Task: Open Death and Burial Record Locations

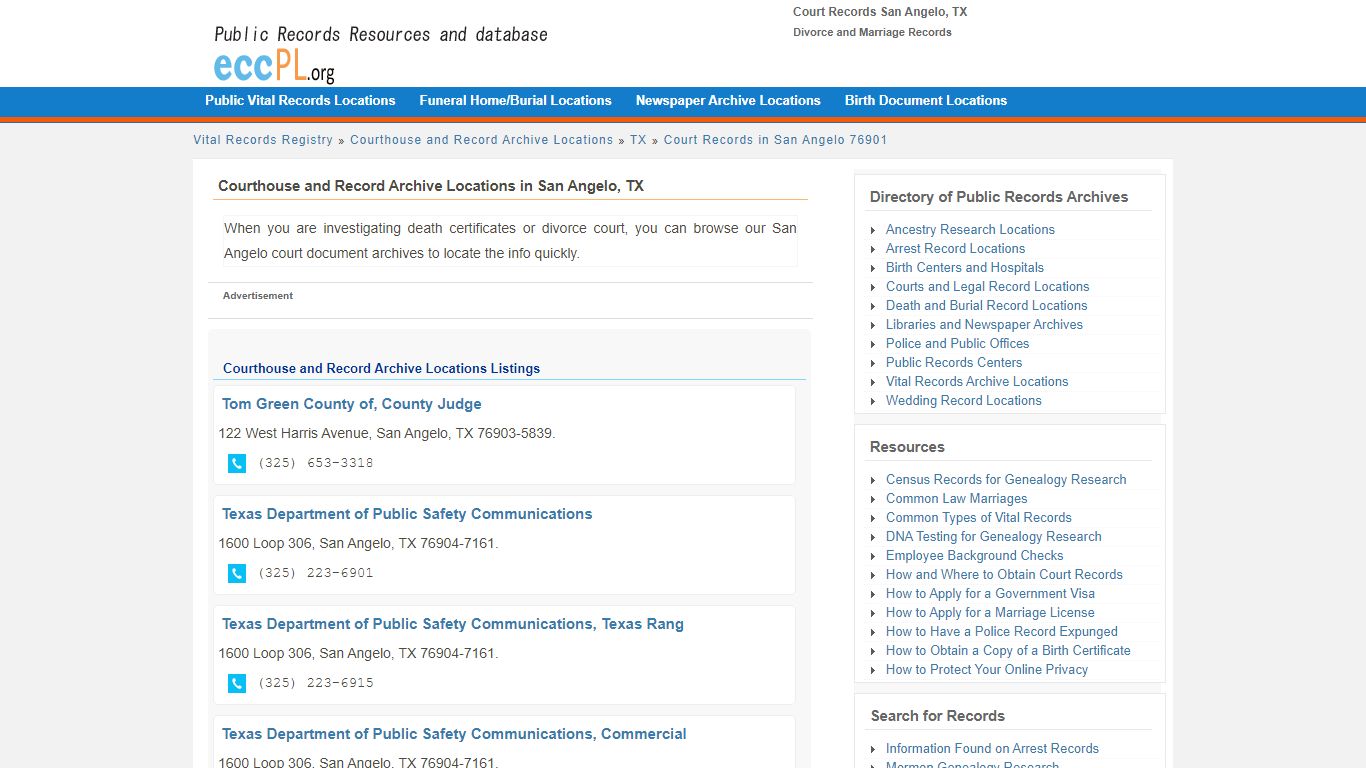Action: pyautogui.click(x=986, y=306)
